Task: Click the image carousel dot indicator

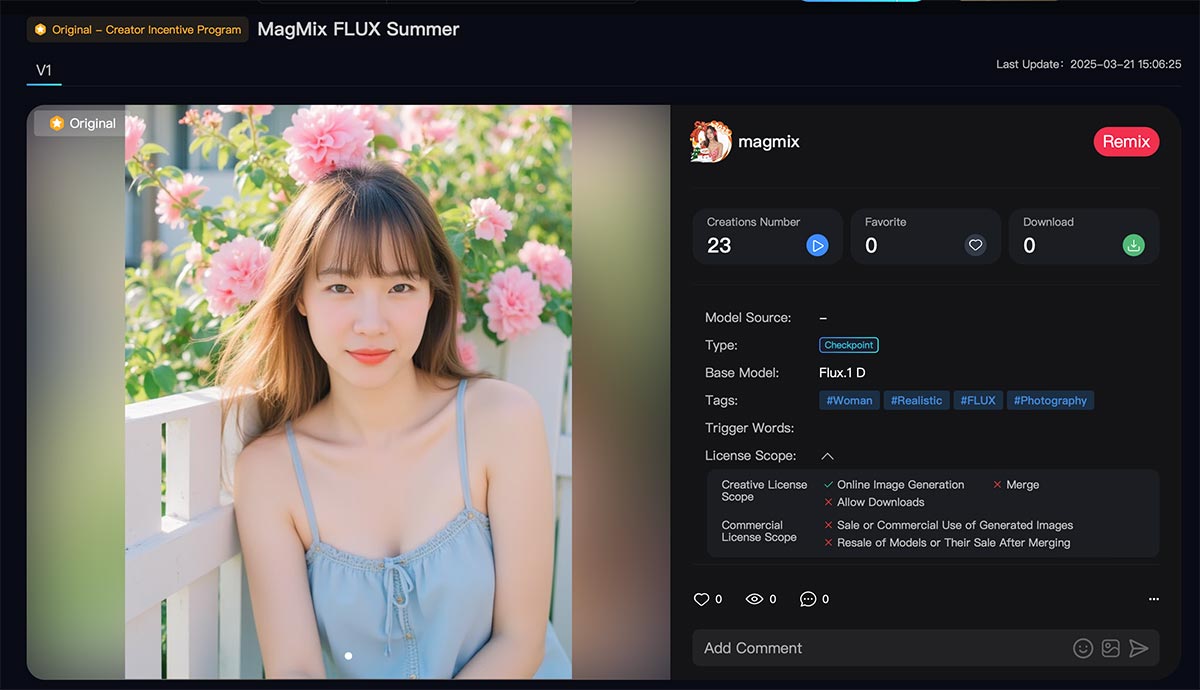Action: 348,655
